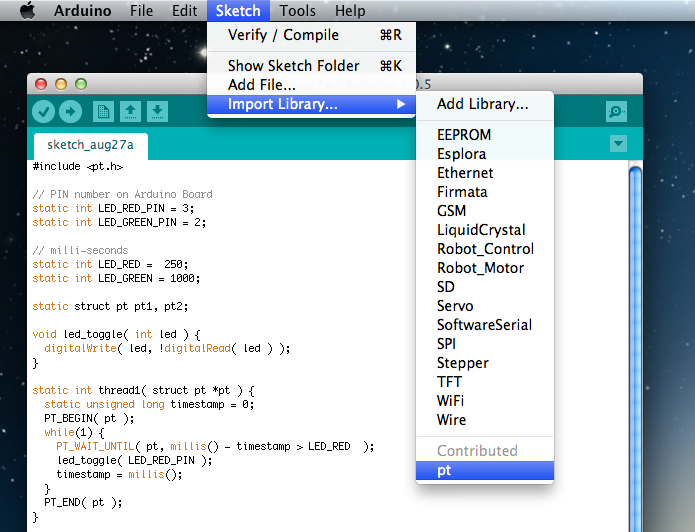Viewport: 695px width, 532px height.
Task: Import the TFT library
Action: pos(485,382)
